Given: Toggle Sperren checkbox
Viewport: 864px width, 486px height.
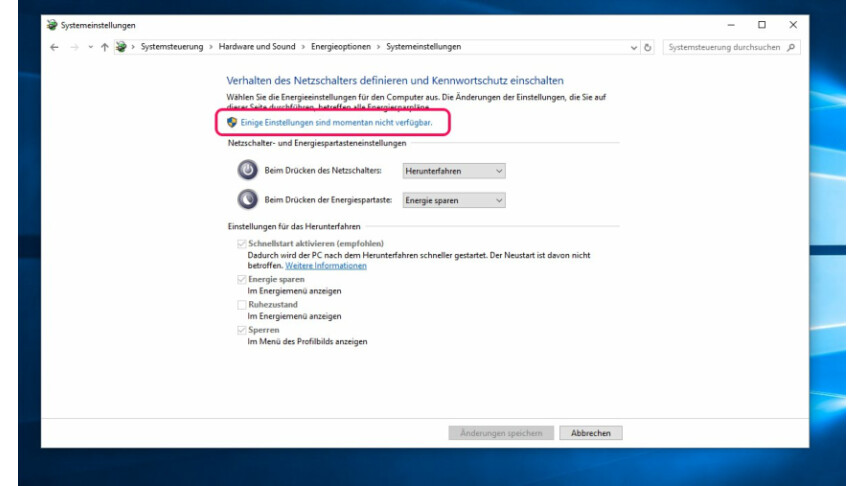Looking at the screenshot, I should coord(241,330).
